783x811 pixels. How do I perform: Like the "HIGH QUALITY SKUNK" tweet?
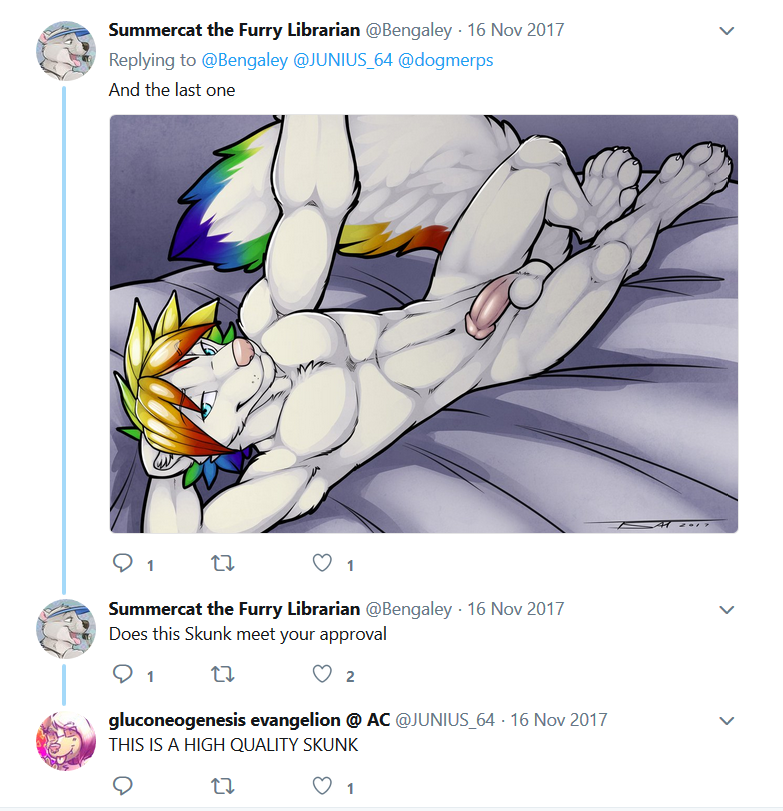[322, 786]
